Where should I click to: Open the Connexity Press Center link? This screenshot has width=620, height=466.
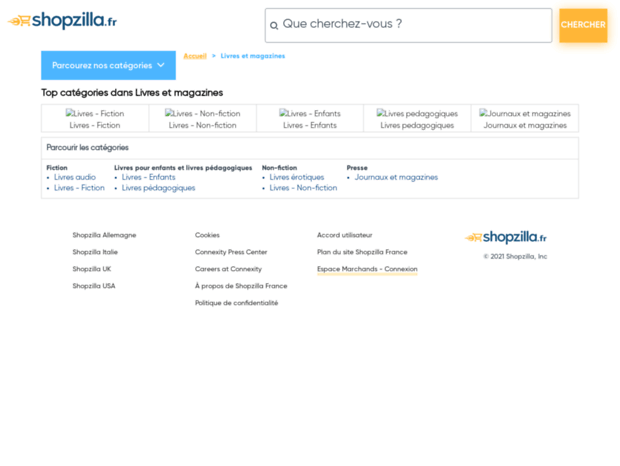[231, 252]
